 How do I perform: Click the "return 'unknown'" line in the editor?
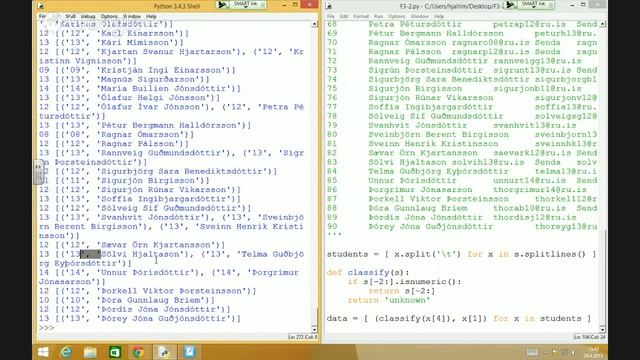click(x=389, y=300)
